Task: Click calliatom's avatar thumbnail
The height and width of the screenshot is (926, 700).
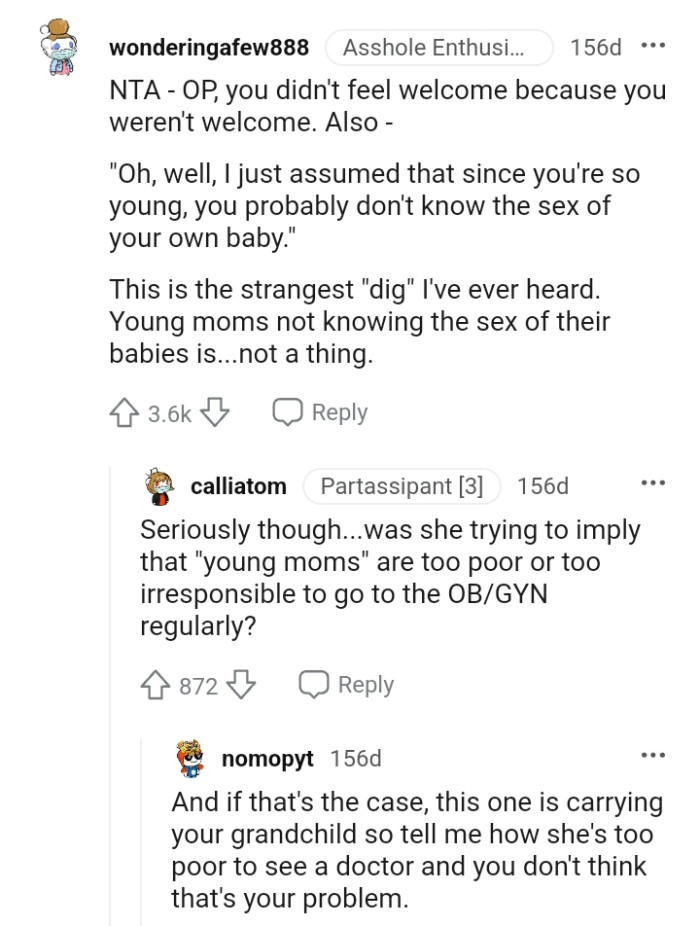Action: [159, 486]
